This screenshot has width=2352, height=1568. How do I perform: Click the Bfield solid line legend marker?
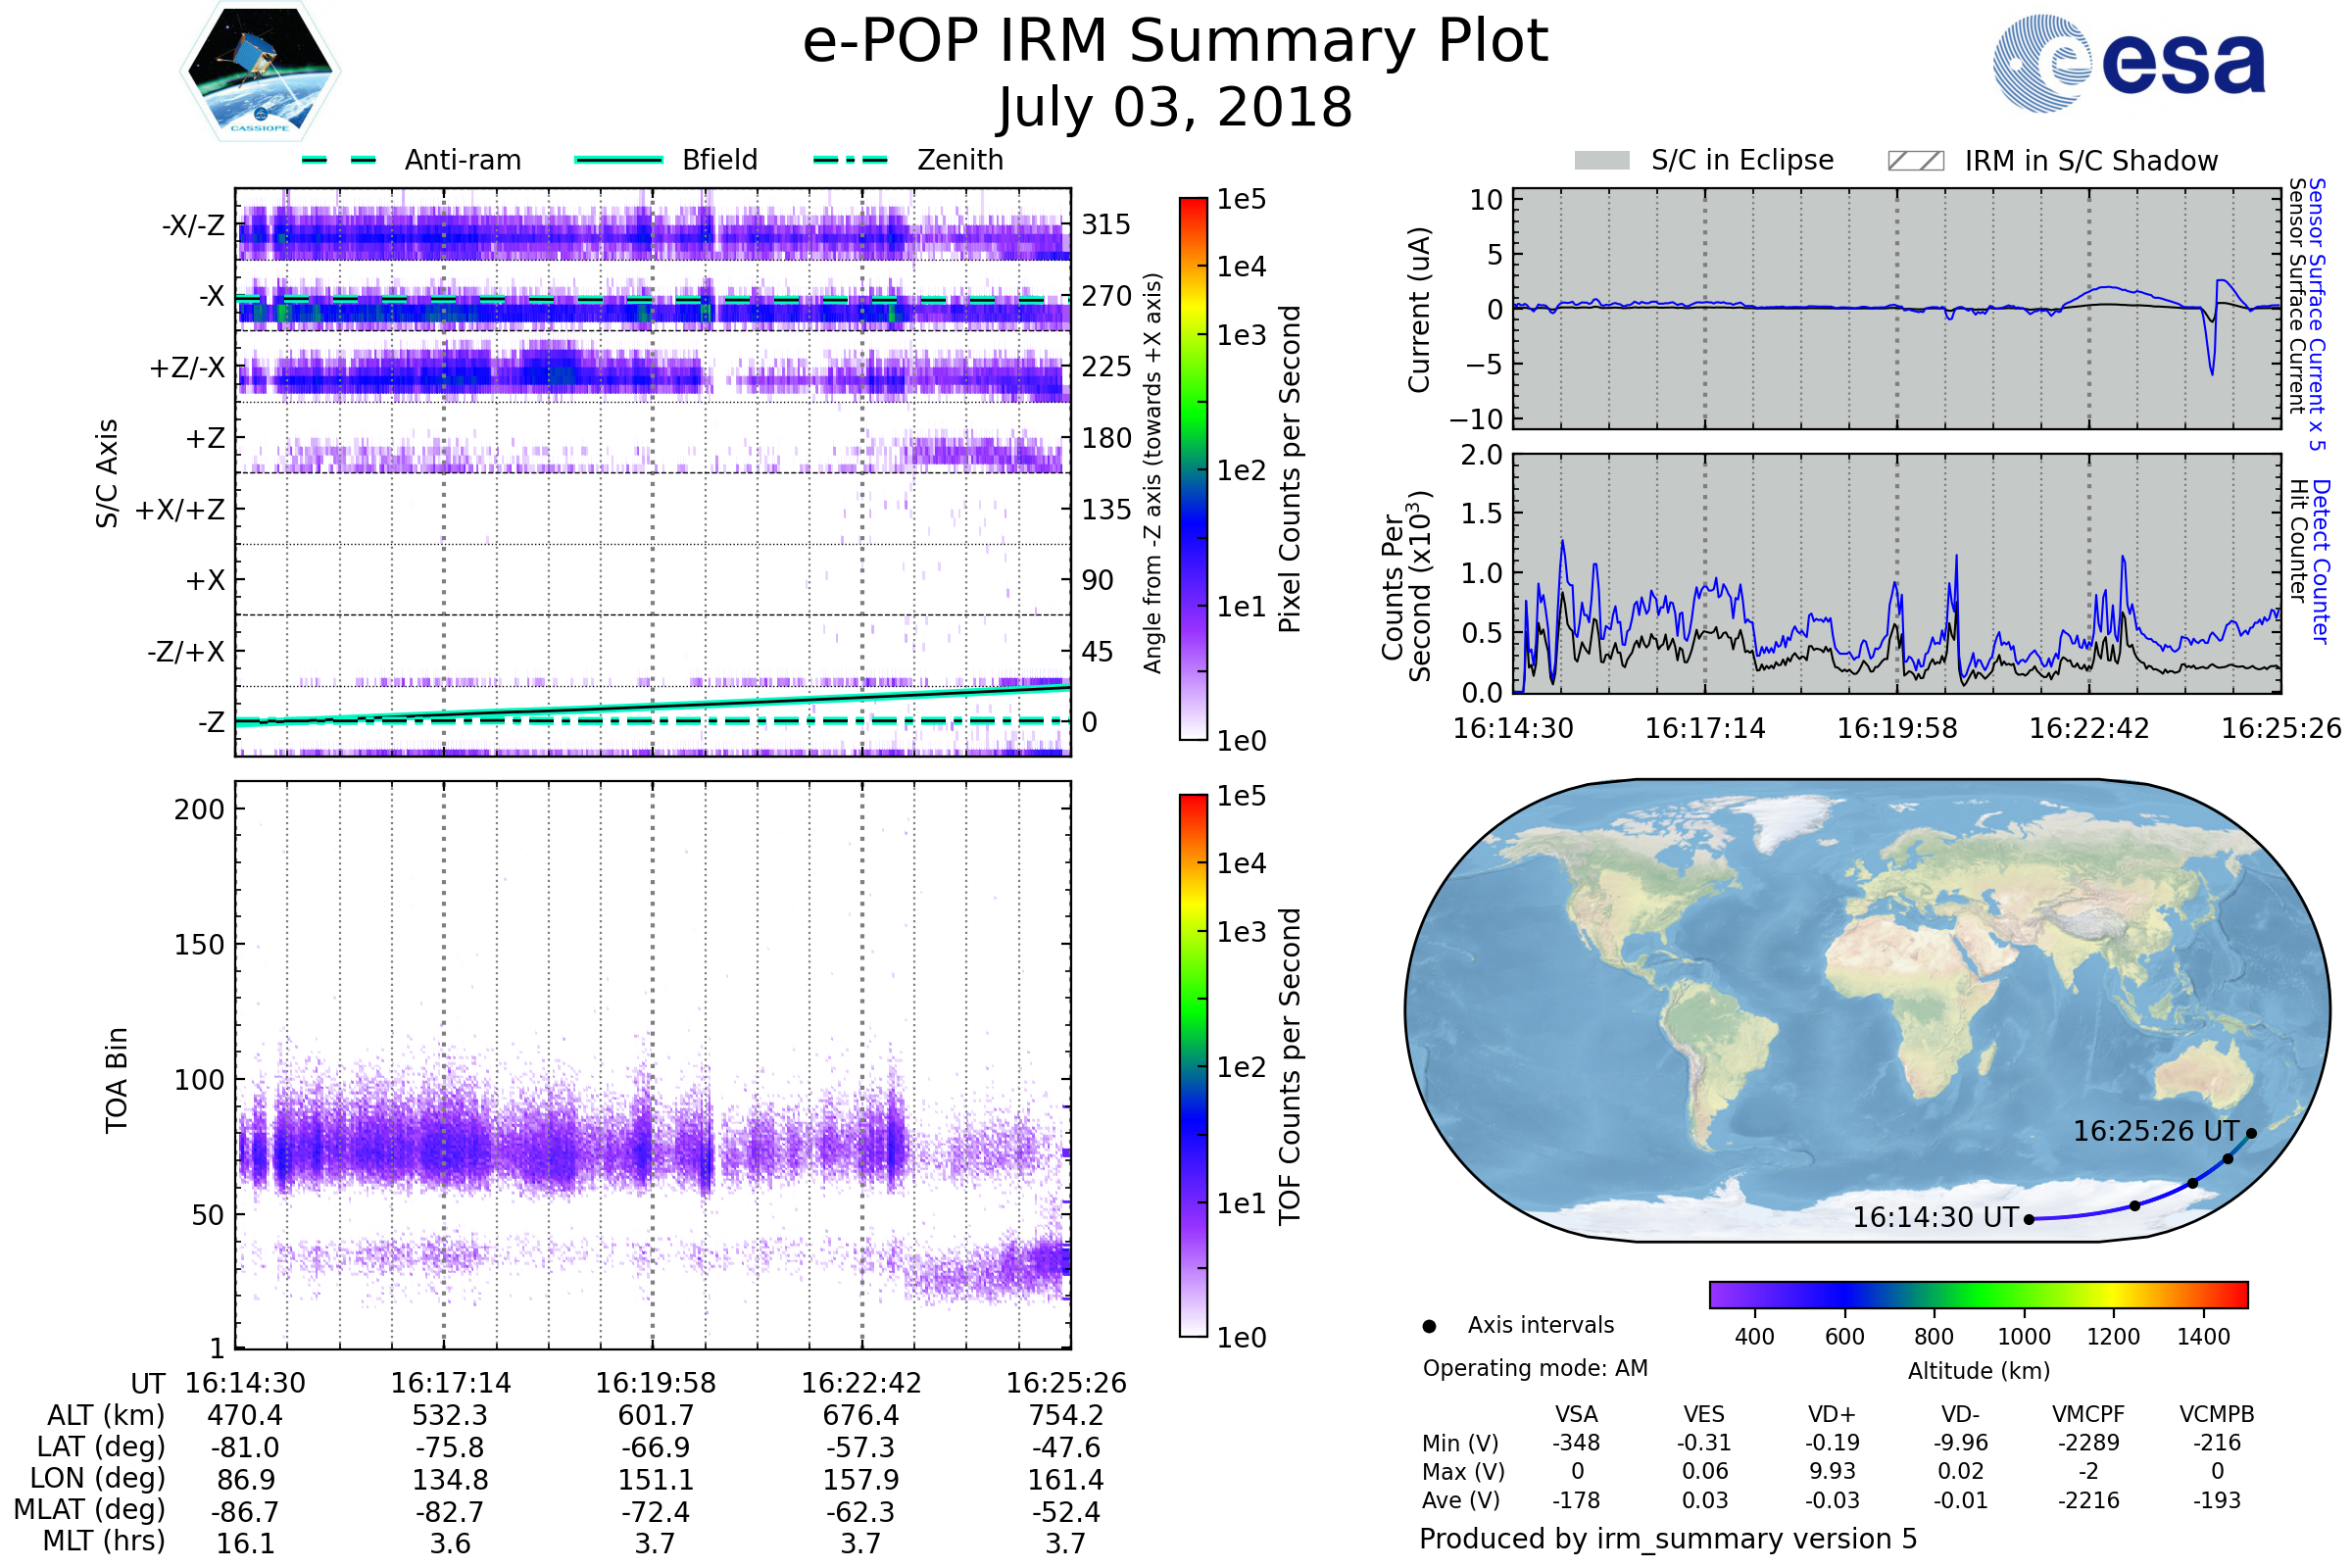click(x=618, y=160)
